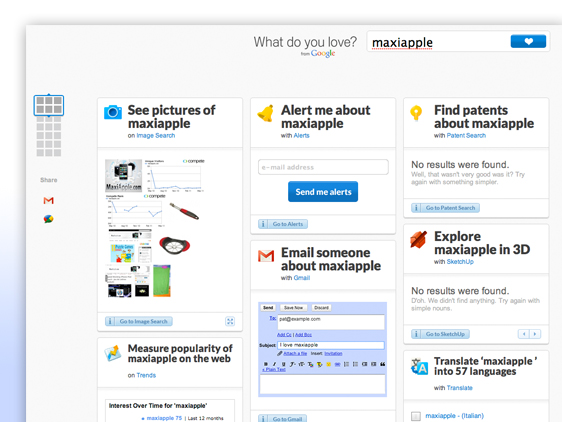Viewport: 562px width, 422px height.
Task: Click Go to SketchUp button
Action: [440, 334]
